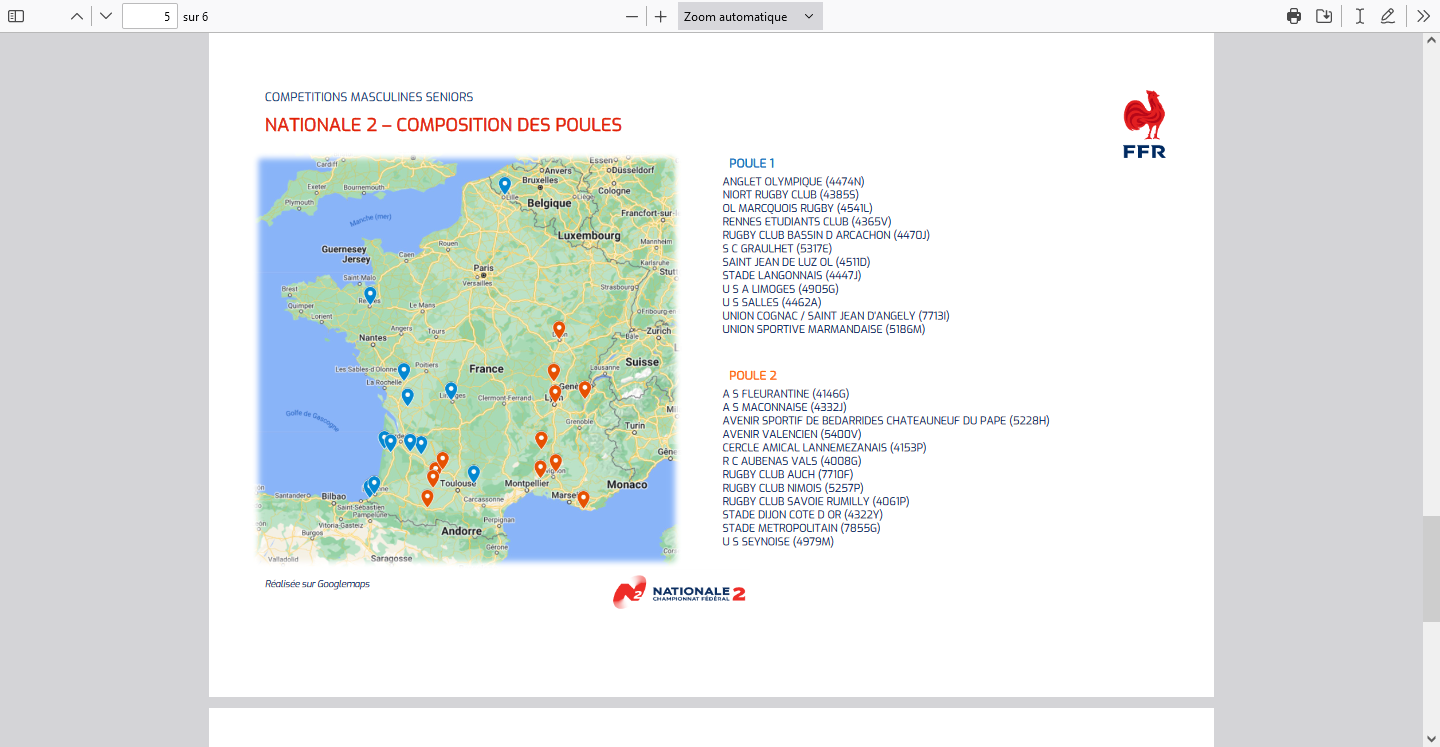Click U S SALLES (4462A) text

point(772,303)
